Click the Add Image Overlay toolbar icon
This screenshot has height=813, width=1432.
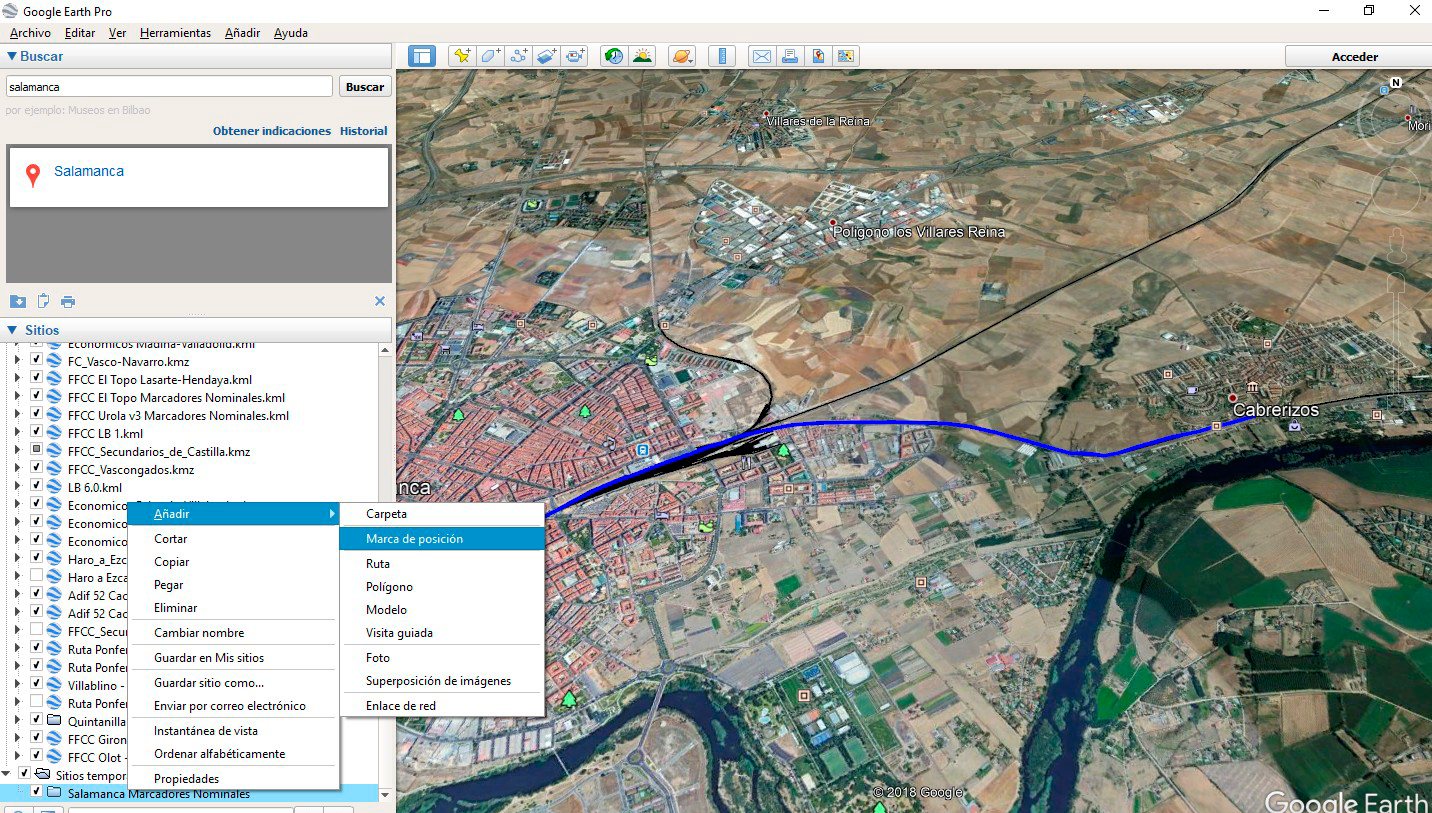click(546, 56)
